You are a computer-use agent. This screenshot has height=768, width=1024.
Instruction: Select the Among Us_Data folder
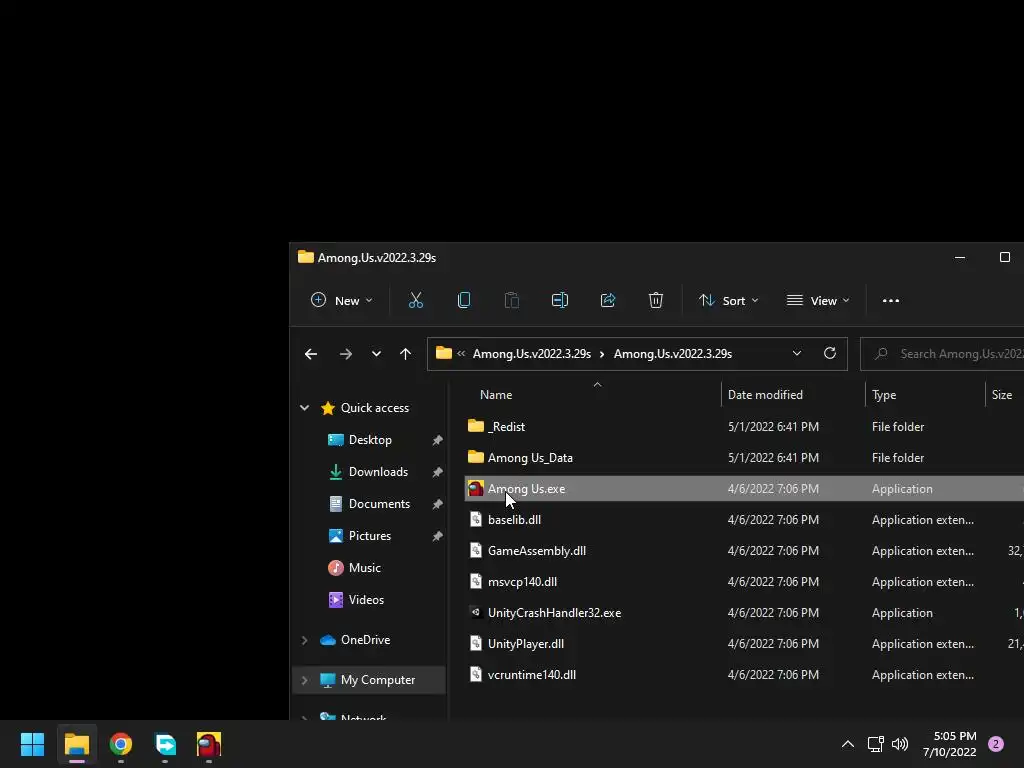coord(744,458)
